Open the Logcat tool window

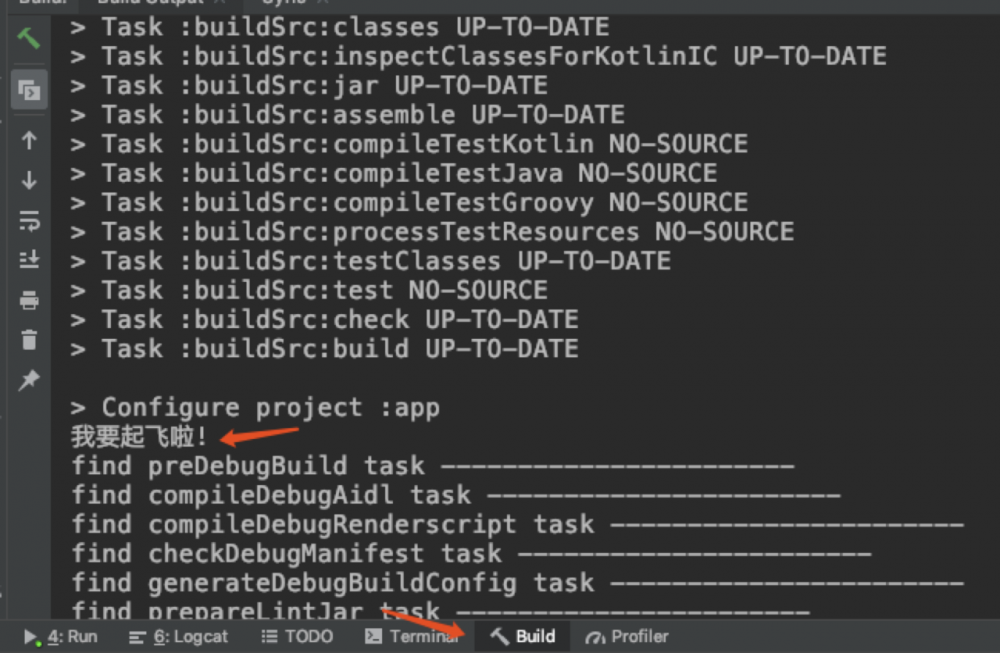tap(179, 636)
